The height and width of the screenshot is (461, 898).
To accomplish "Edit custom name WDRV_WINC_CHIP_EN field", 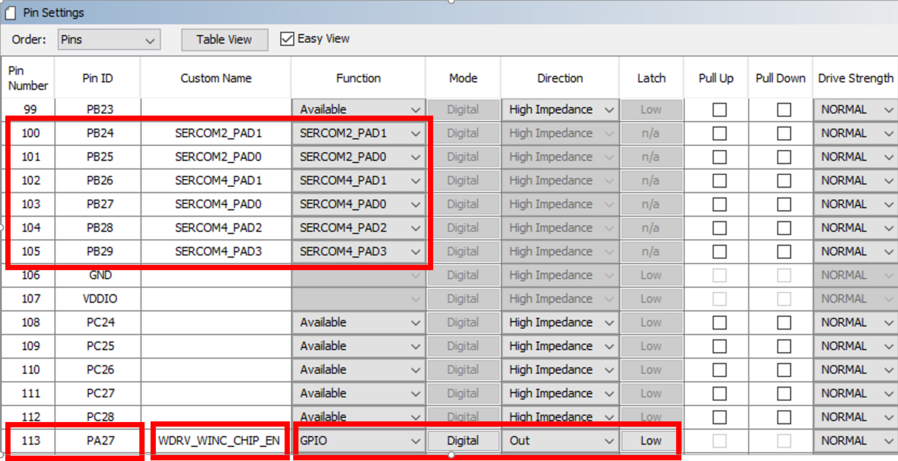I will coord(218,441).
